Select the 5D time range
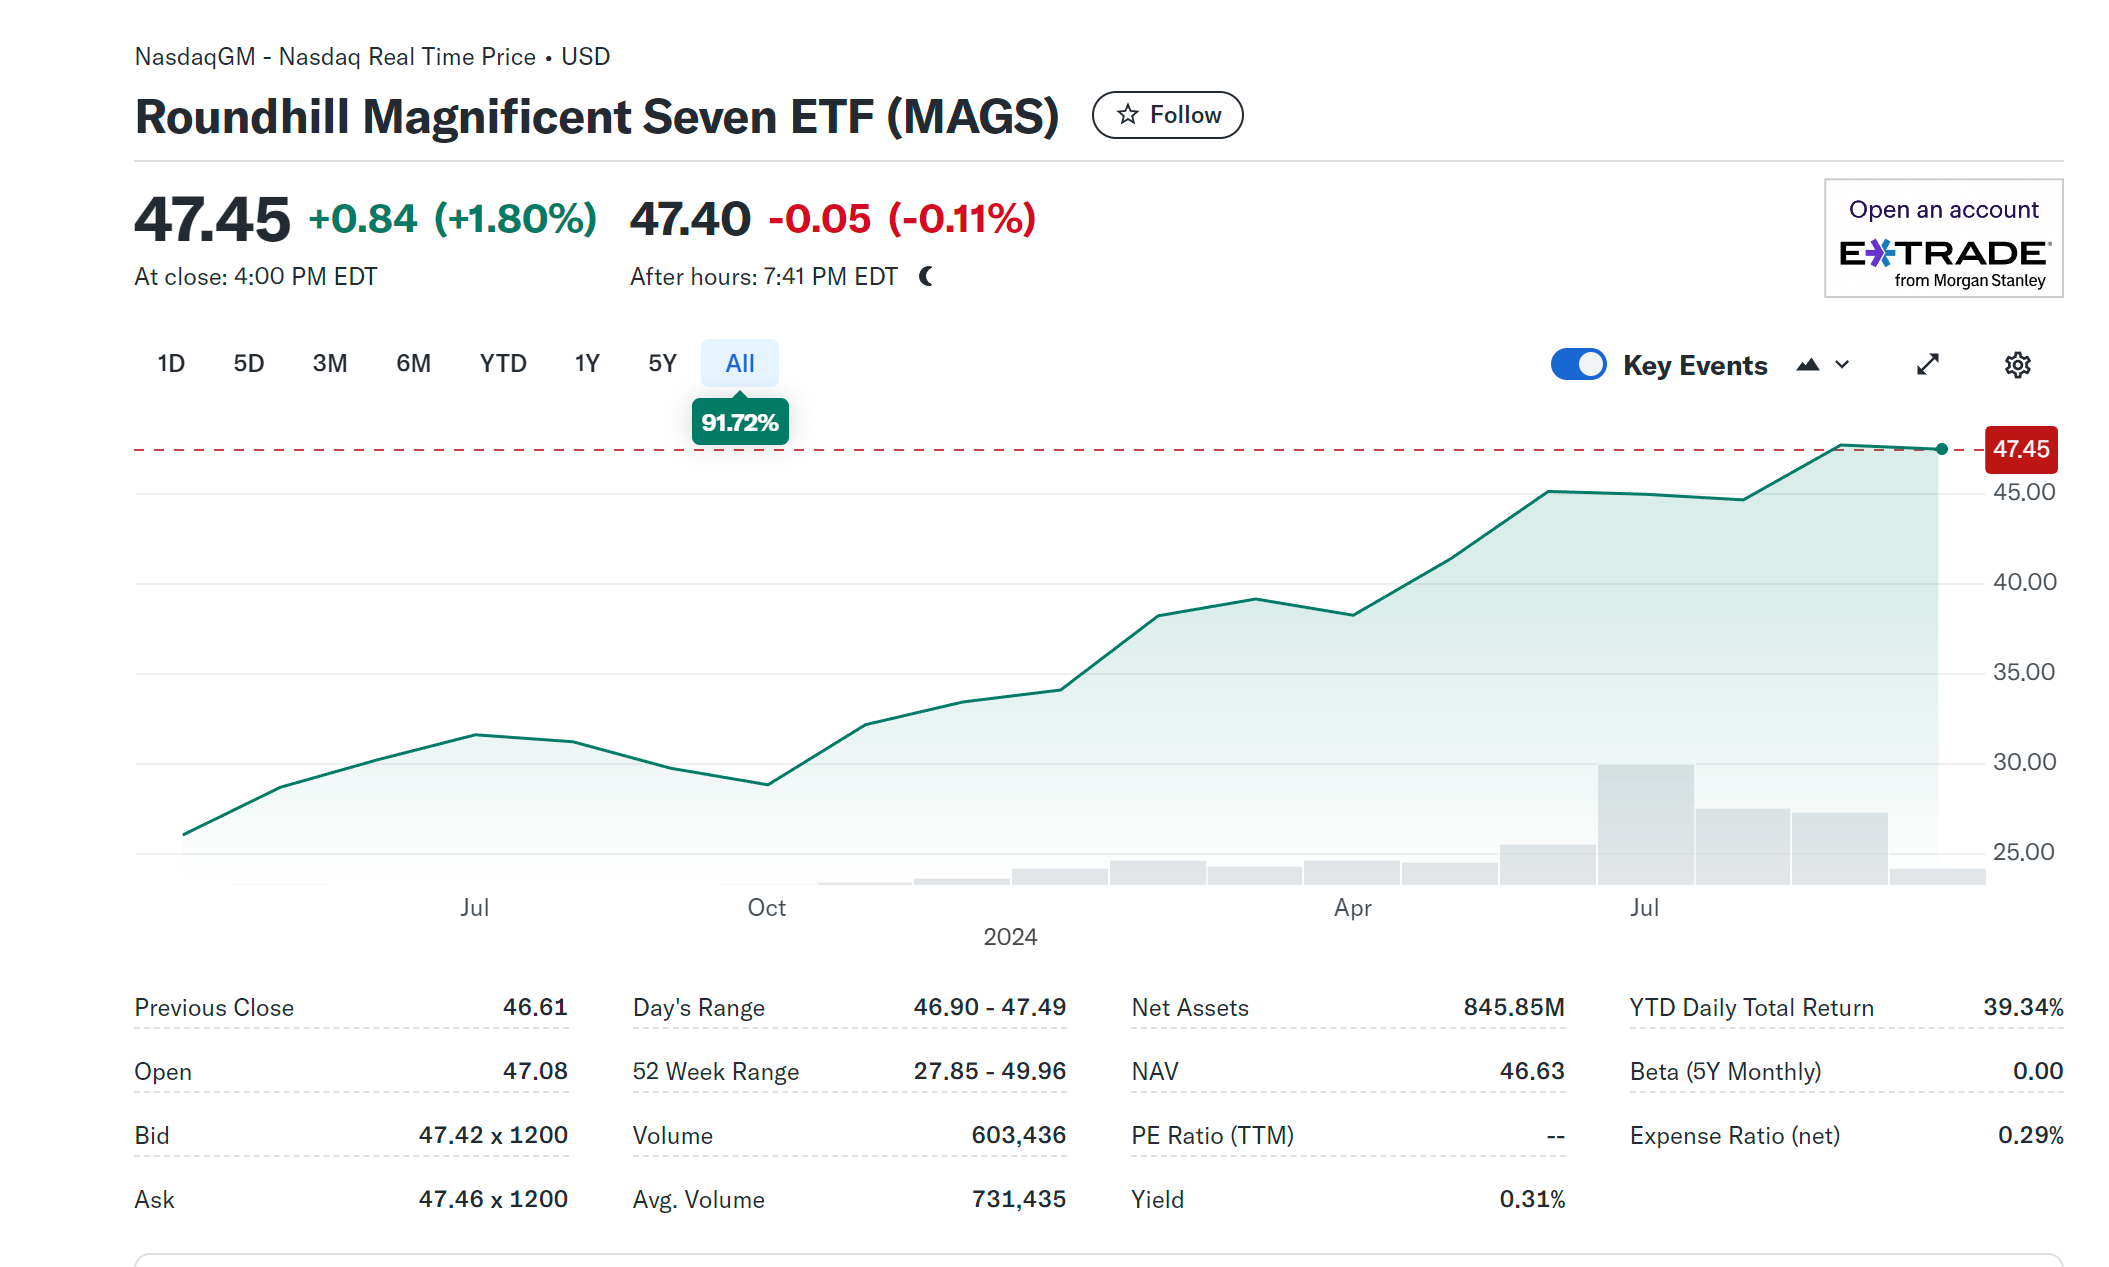Viewport: 2109px width, 1267px height. (x=249, y=363)
